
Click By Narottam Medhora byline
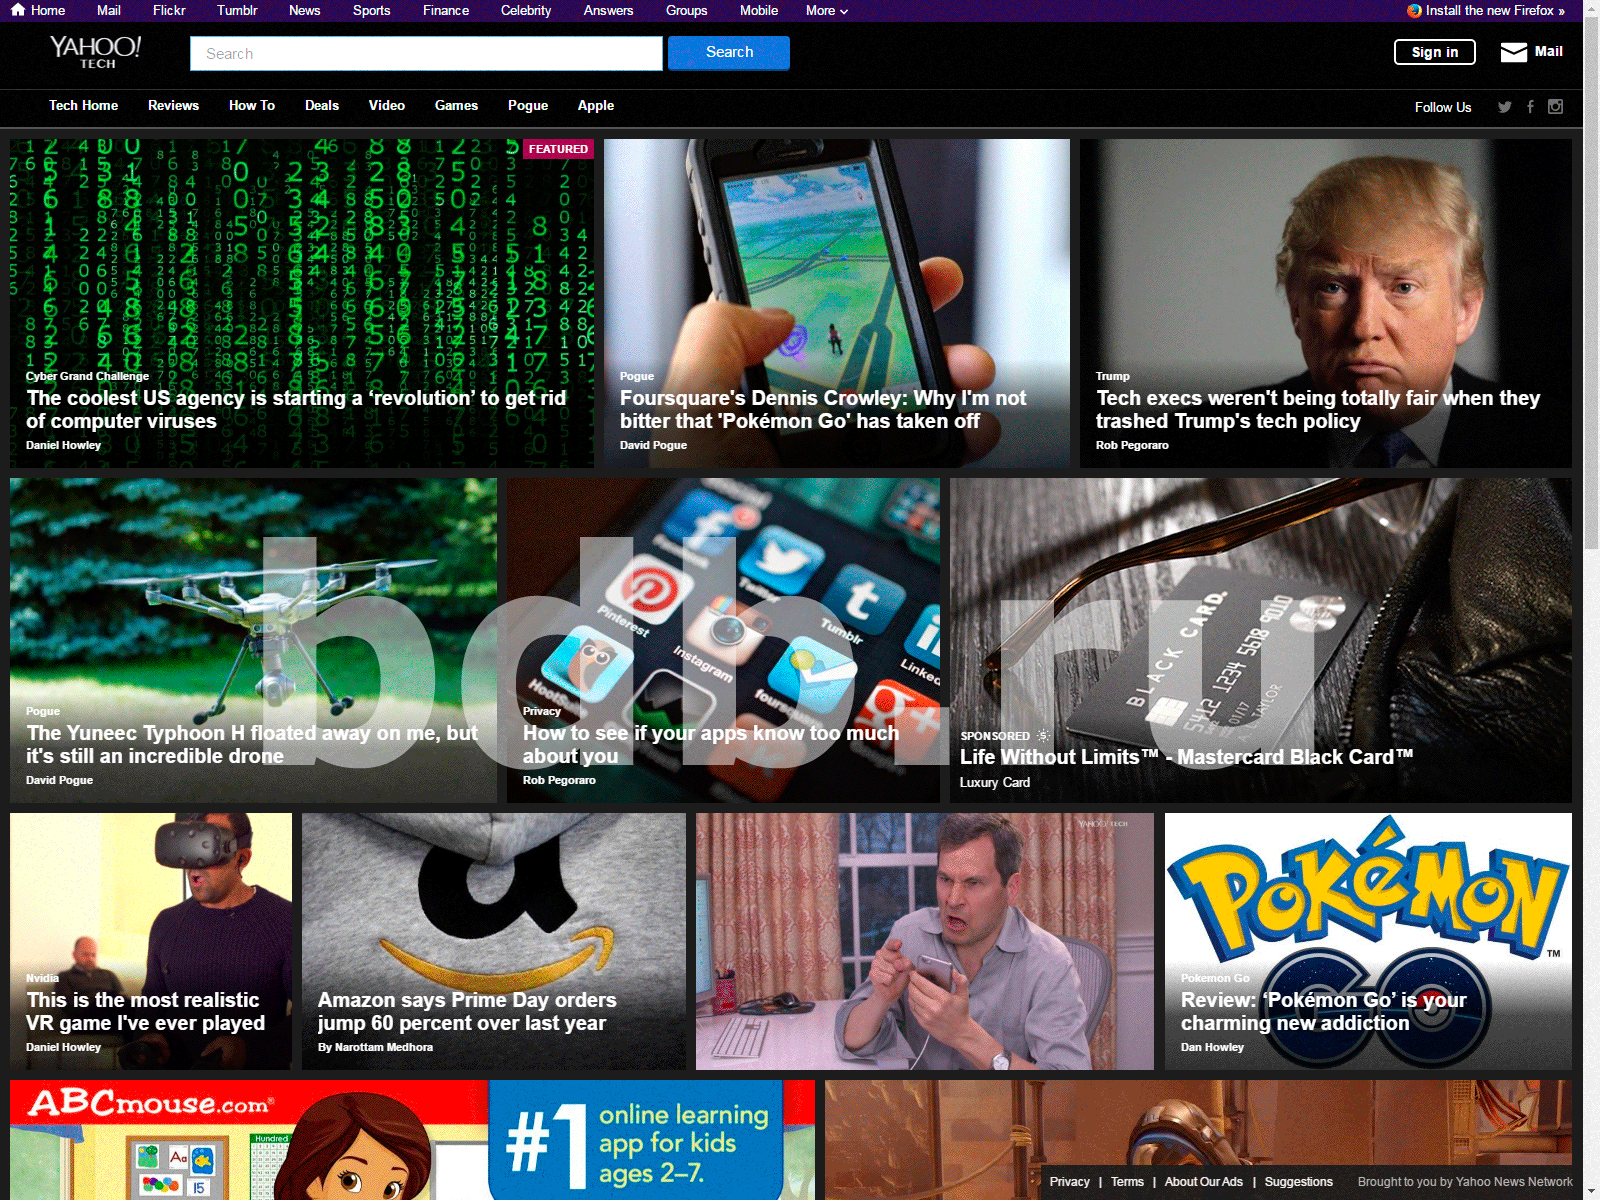pos(375,1047)
